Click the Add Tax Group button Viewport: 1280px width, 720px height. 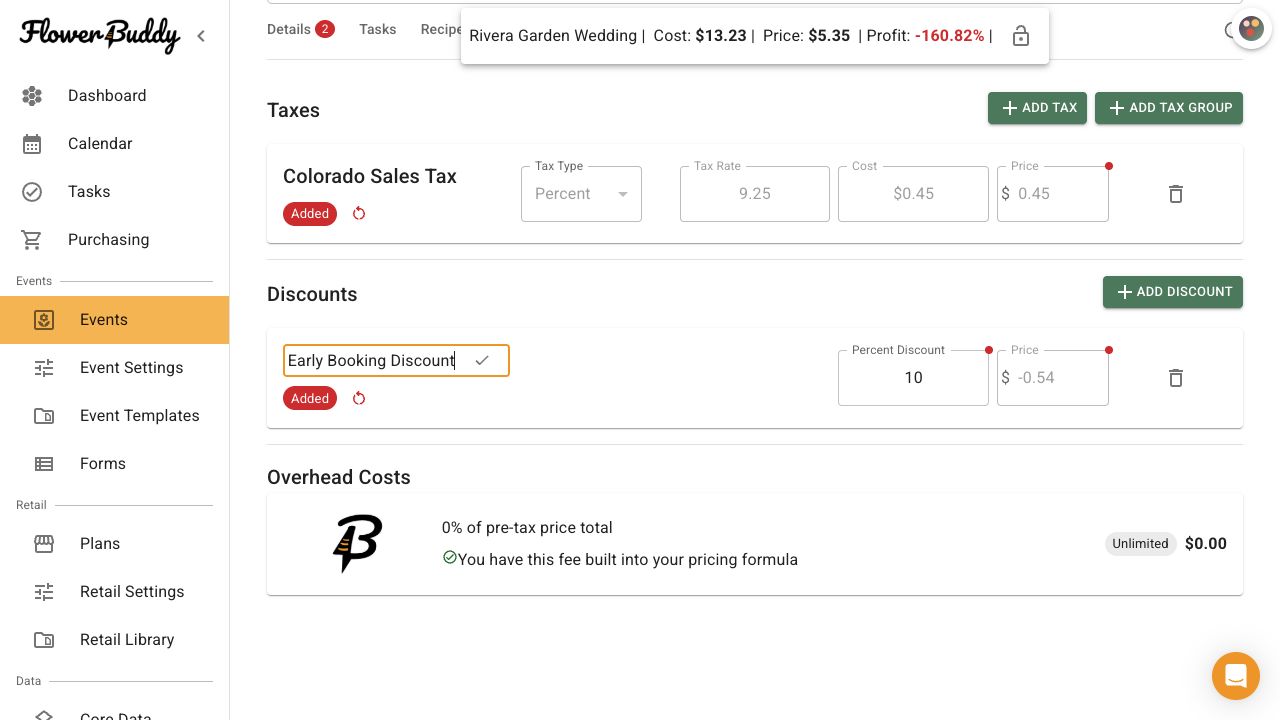[x=1169, y=108]
